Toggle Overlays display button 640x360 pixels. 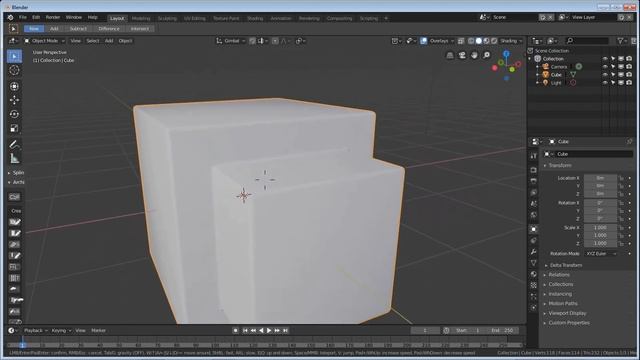pos(424,41)
